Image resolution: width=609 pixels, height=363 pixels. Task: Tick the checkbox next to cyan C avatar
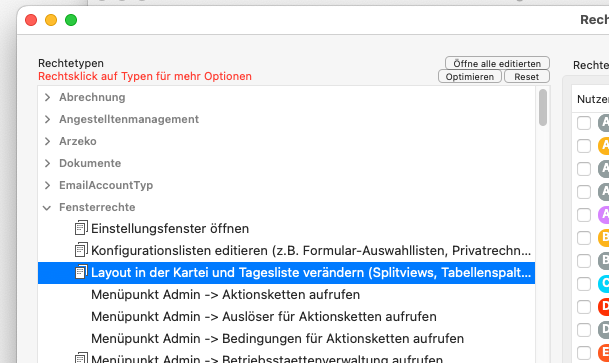click(x=584, y=284)
